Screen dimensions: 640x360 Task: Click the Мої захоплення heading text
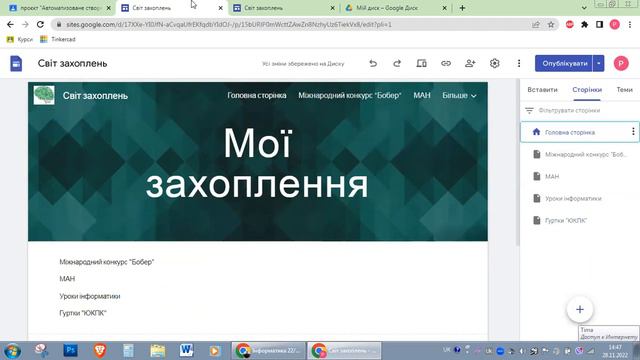point(257,163)
